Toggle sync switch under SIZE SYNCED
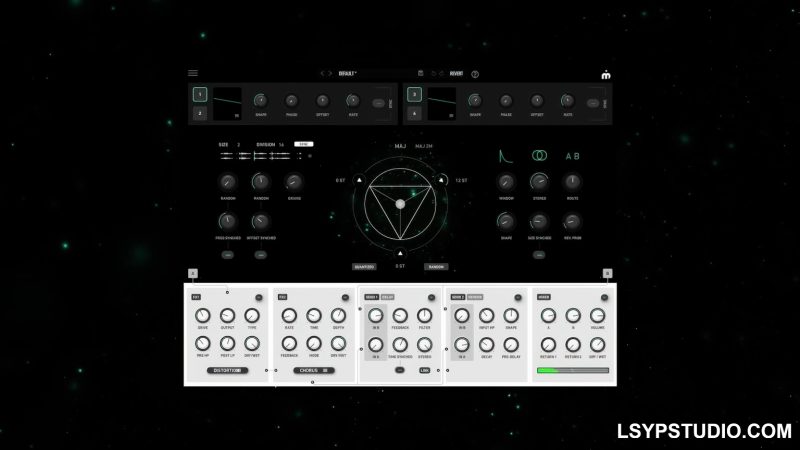 click(539, 255)
